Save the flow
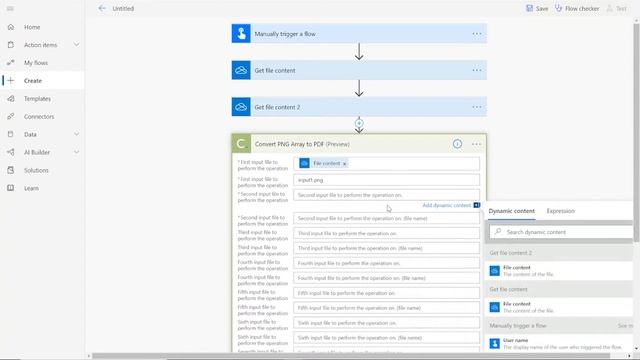Screen dimensions: 640x360 tap(537, 8)
